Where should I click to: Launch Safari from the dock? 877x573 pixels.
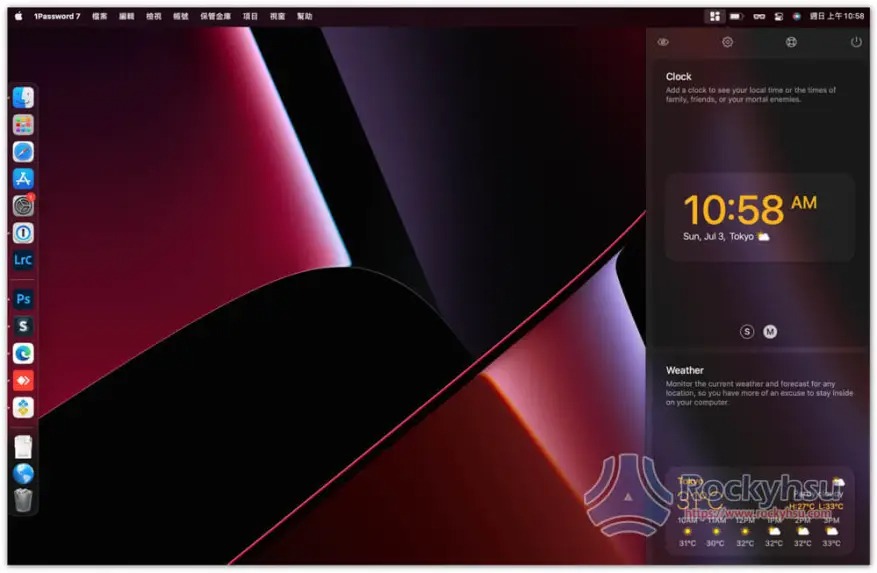pyautogui.click(x=23, y=152)
